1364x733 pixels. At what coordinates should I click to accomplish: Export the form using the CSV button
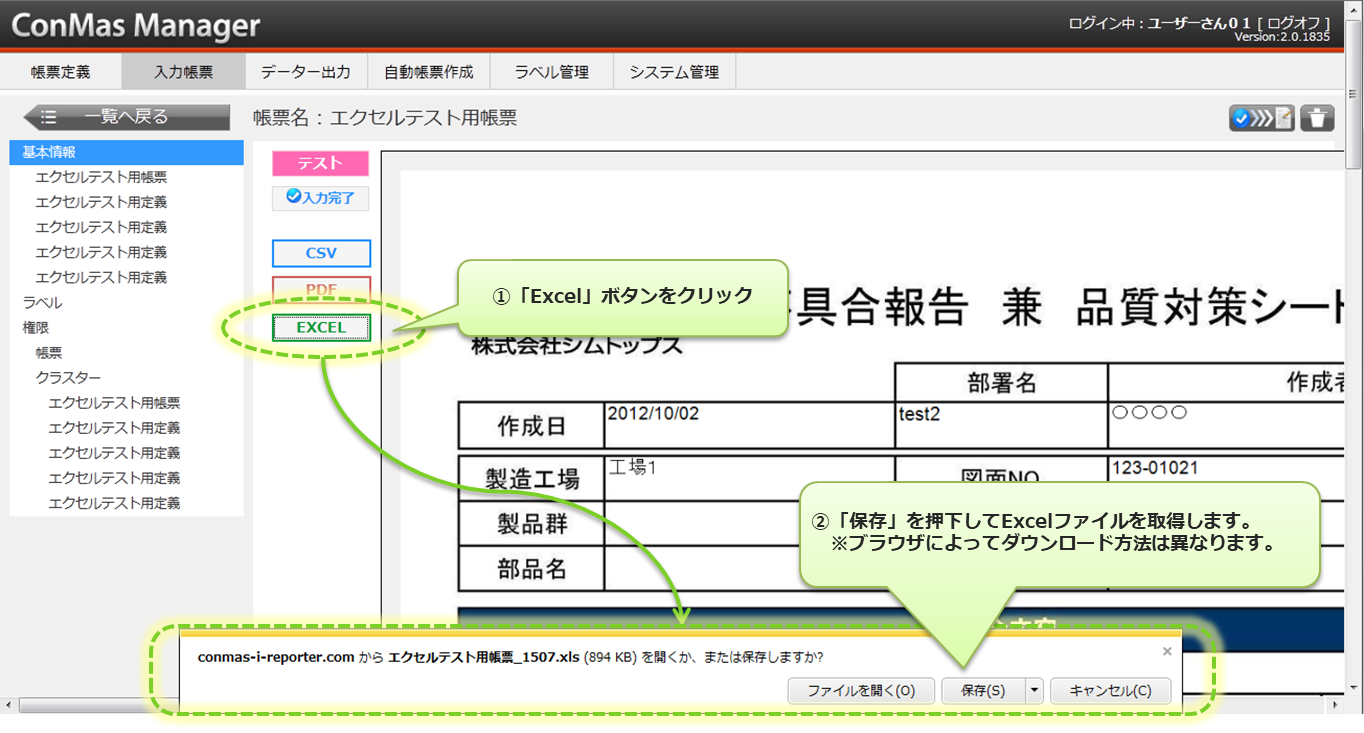point(321,253)
